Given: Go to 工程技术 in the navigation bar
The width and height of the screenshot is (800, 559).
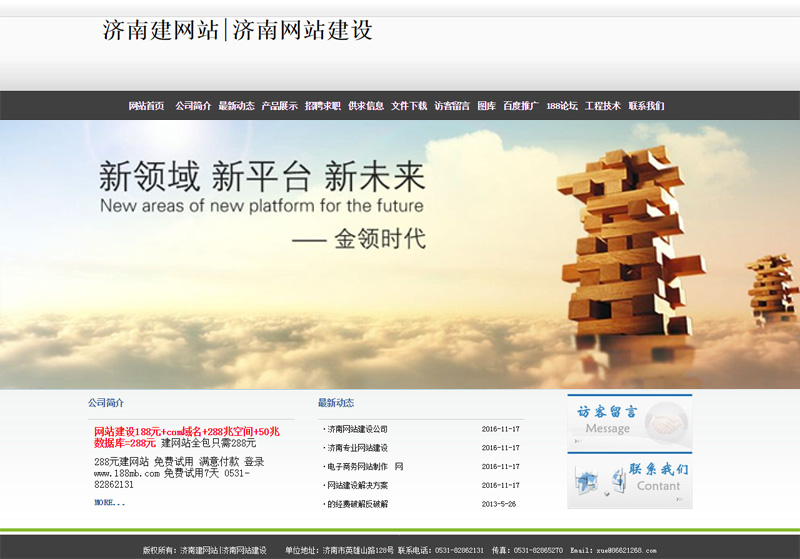Looking at the screenshot, I should pyautogui.click(x=603, y=106).
